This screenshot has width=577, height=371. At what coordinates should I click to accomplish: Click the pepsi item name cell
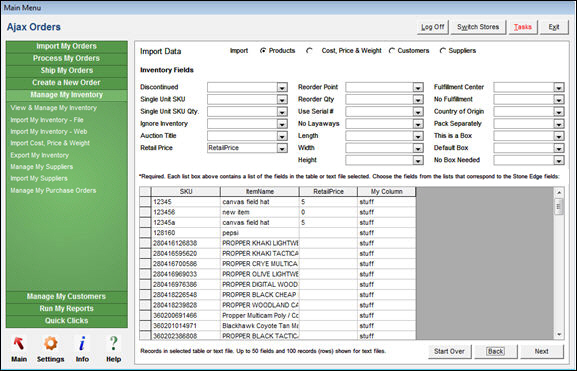click(x=260, y=233)
